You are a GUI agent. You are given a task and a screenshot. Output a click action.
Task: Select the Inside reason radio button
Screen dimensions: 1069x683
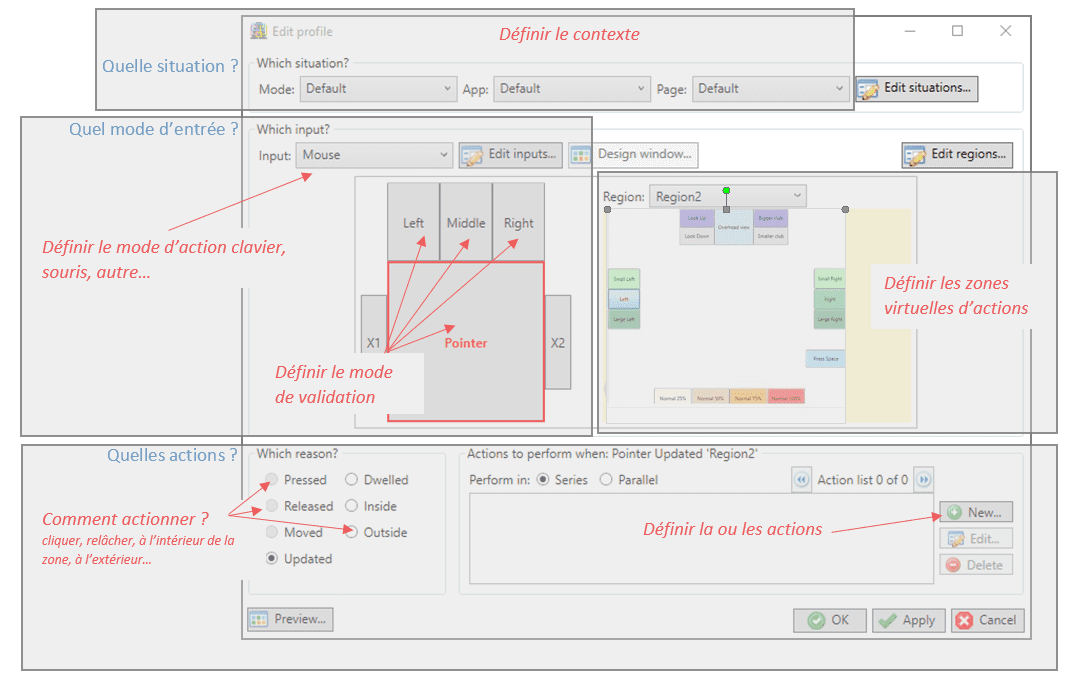pyautogui.click(x=351, y=506)
